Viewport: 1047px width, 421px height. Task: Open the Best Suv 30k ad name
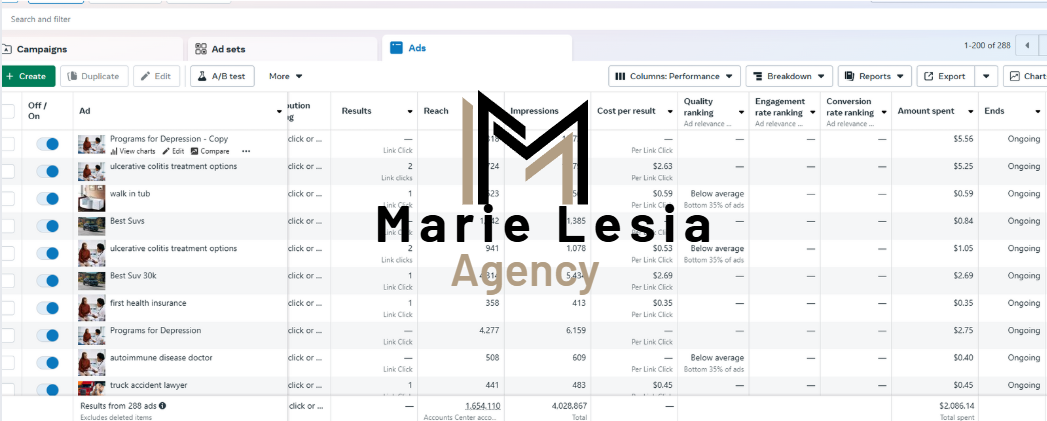tap(133, 275)
